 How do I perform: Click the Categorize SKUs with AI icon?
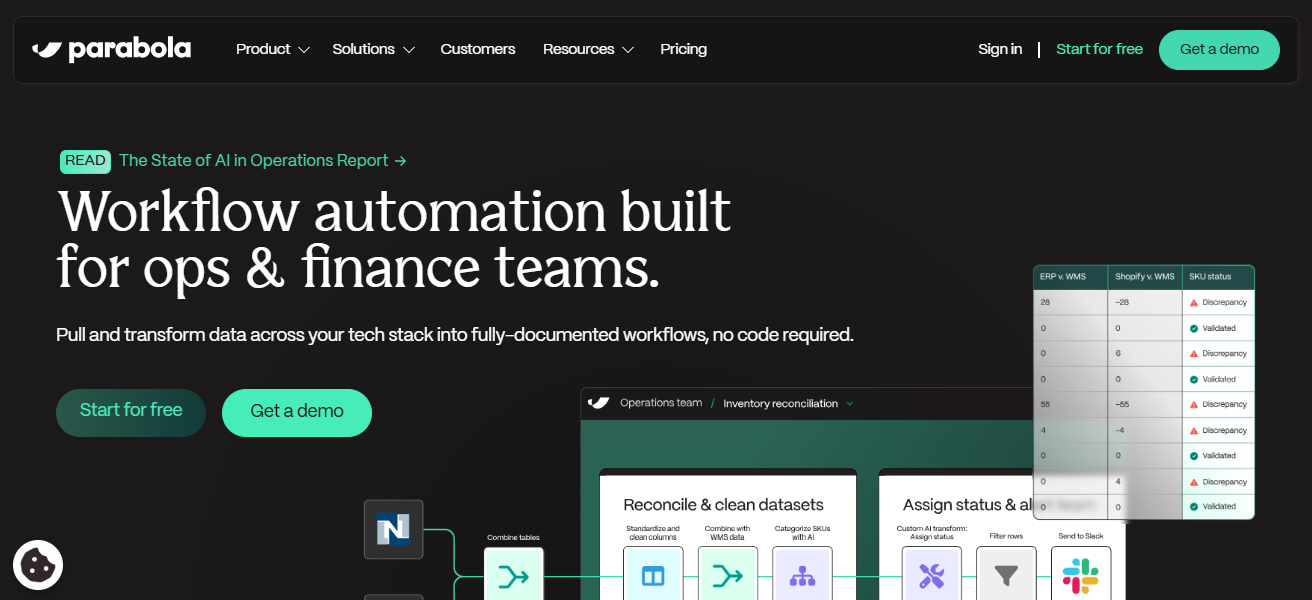pyautogui.click(x=802, y=575)
